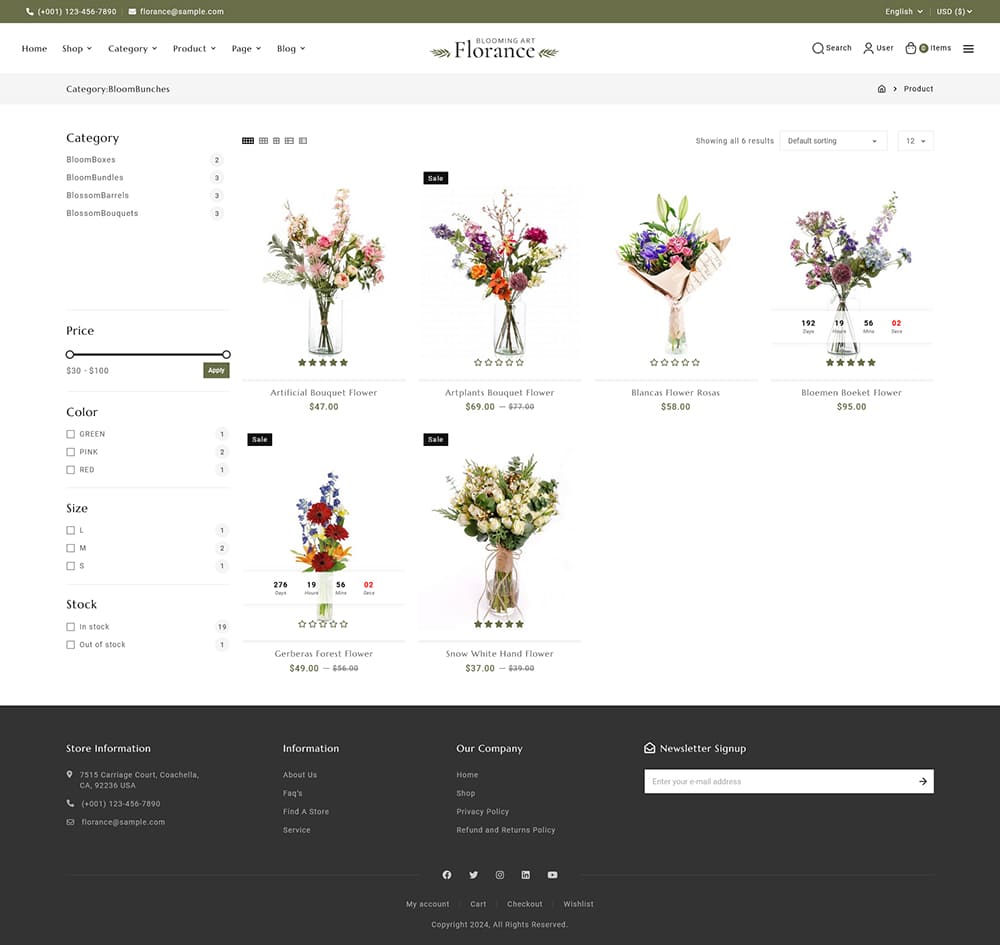View the shopping cart with 0 items
The height and width of the screenshot is (945, 1000).
tap(925, 47)
